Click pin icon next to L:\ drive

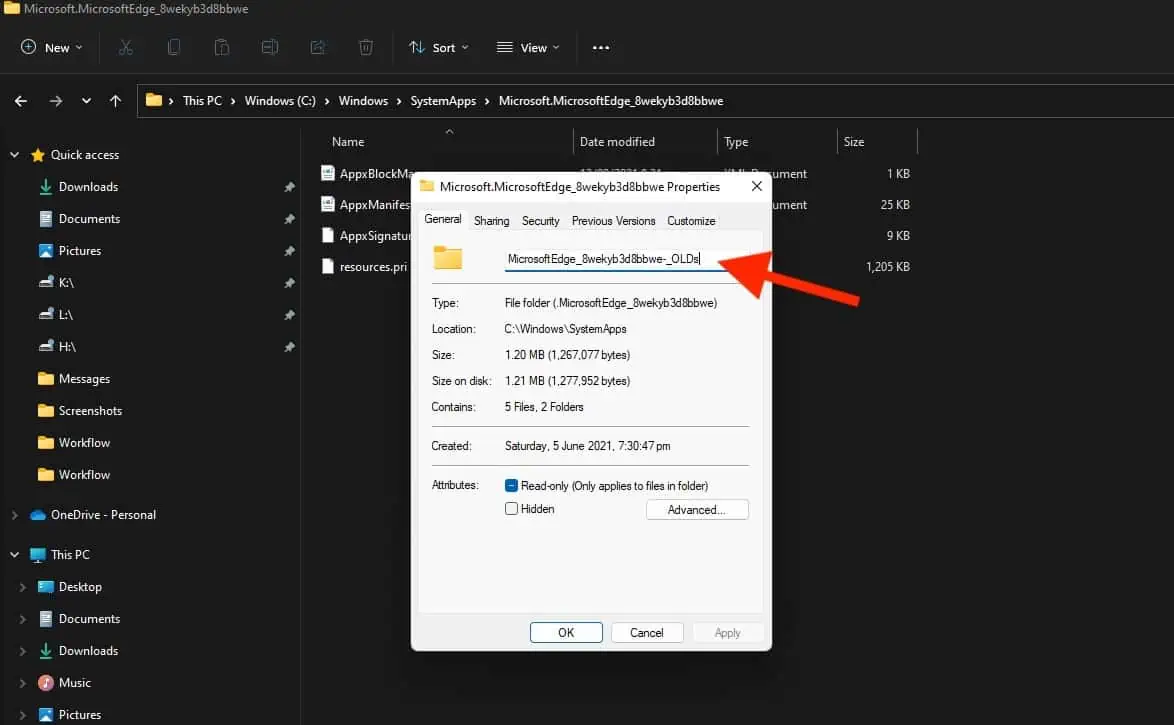pos(289,315)
